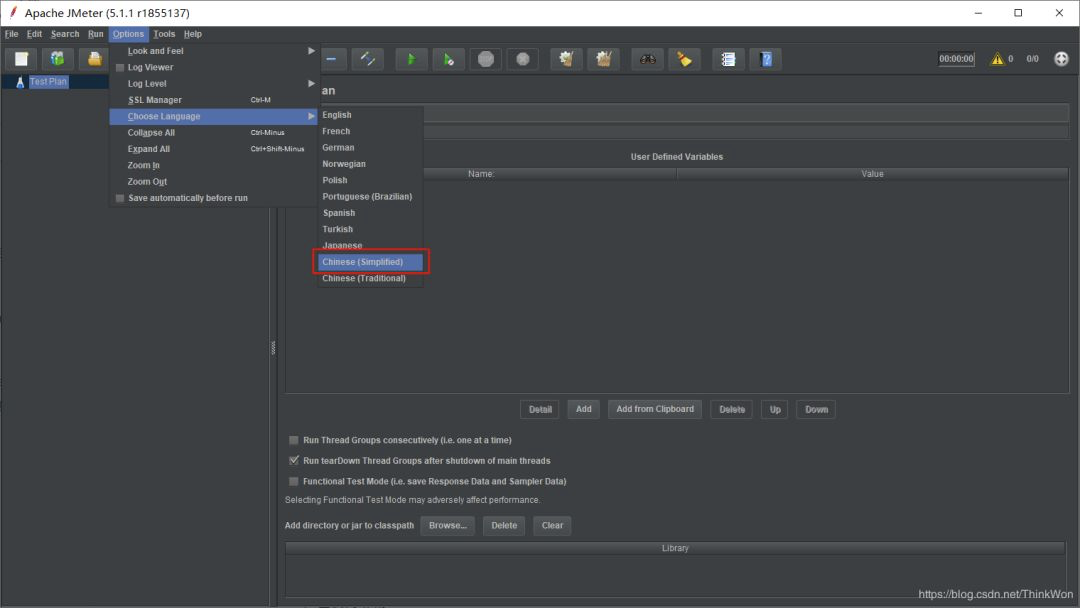This screenshot has width=1080, height=608.
Task: Select English language option
Action: pyautogui.click(x=371, y=115)
